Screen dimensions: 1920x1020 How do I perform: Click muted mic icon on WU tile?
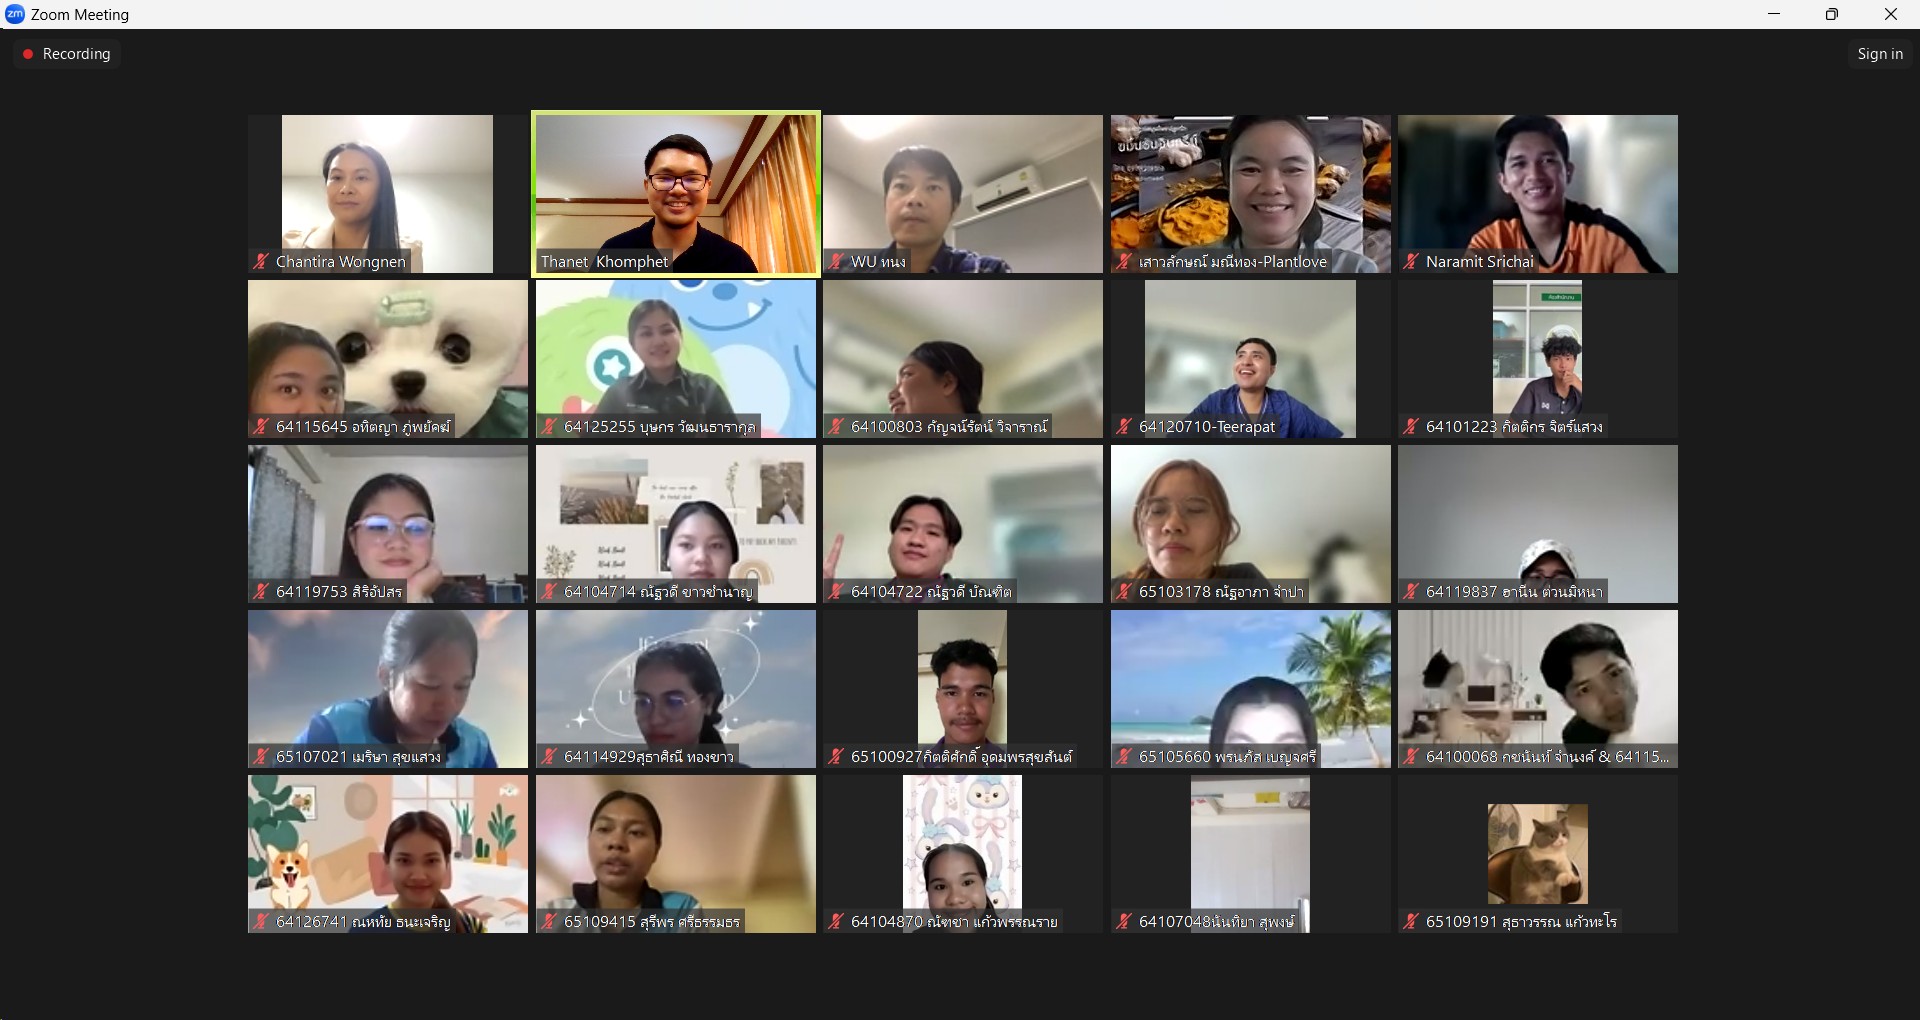pos(836,262)
